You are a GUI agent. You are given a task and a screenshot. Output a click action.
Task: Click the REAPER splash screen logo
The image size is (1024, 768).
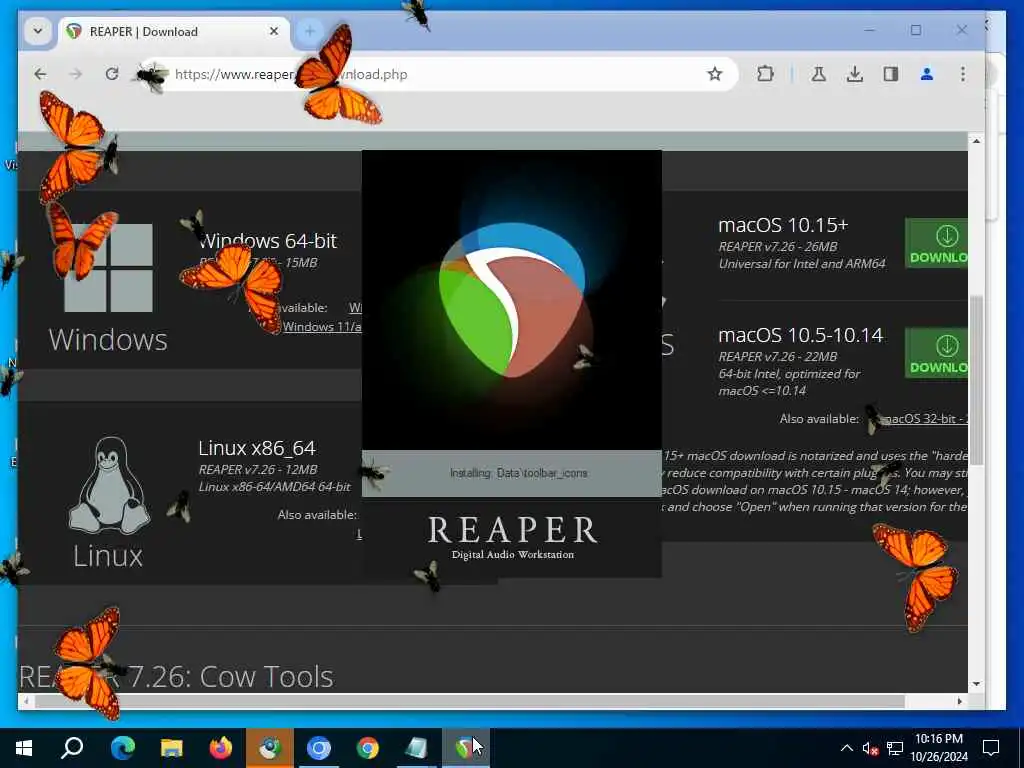click(x=511, y=299)
